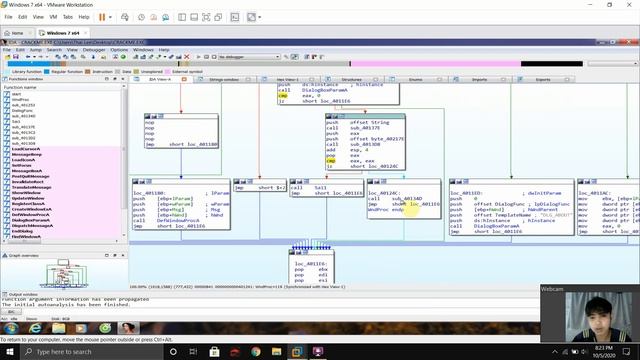Open IDA Search menu
The image size is (640, 360).
tap(54, 50)
